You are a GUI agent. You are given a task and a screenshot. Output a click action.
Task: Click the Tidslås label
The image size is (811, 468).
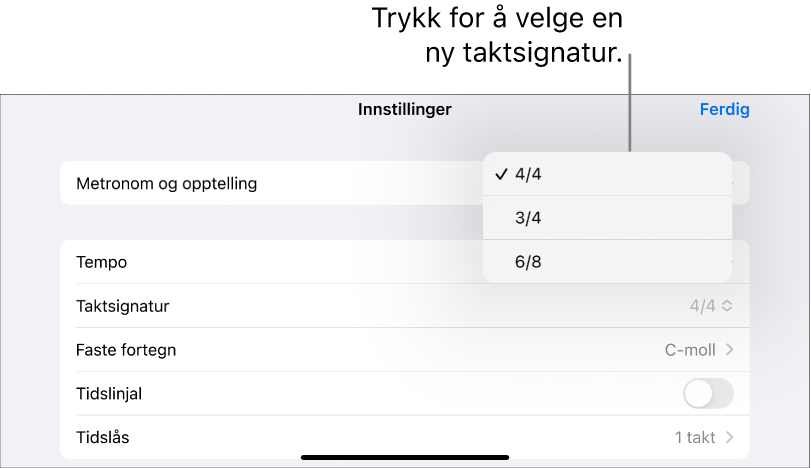pyautogui.click(x=103, y=438)
